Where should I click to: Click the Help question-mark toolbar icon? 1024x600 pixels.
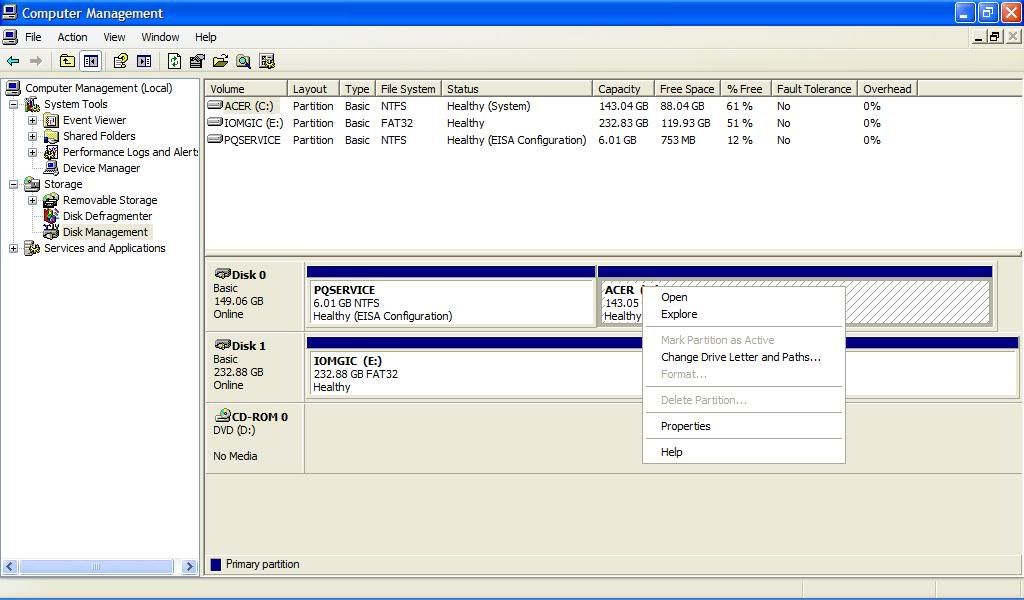(x=121, y=61)
